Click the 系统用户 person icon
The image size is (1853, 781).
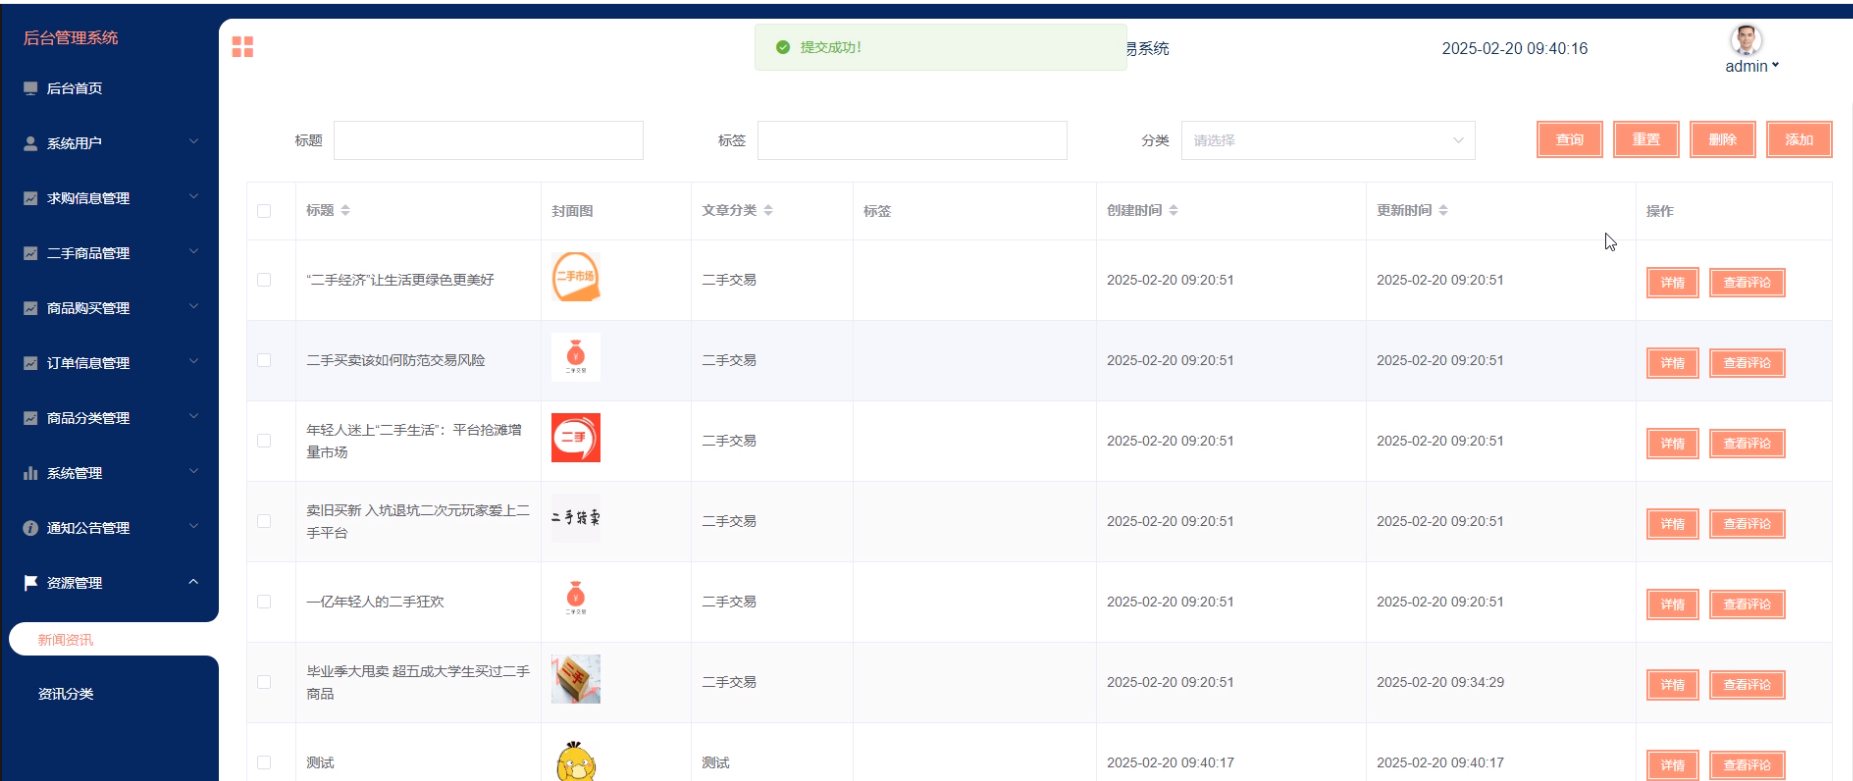(x=30, y=143)
